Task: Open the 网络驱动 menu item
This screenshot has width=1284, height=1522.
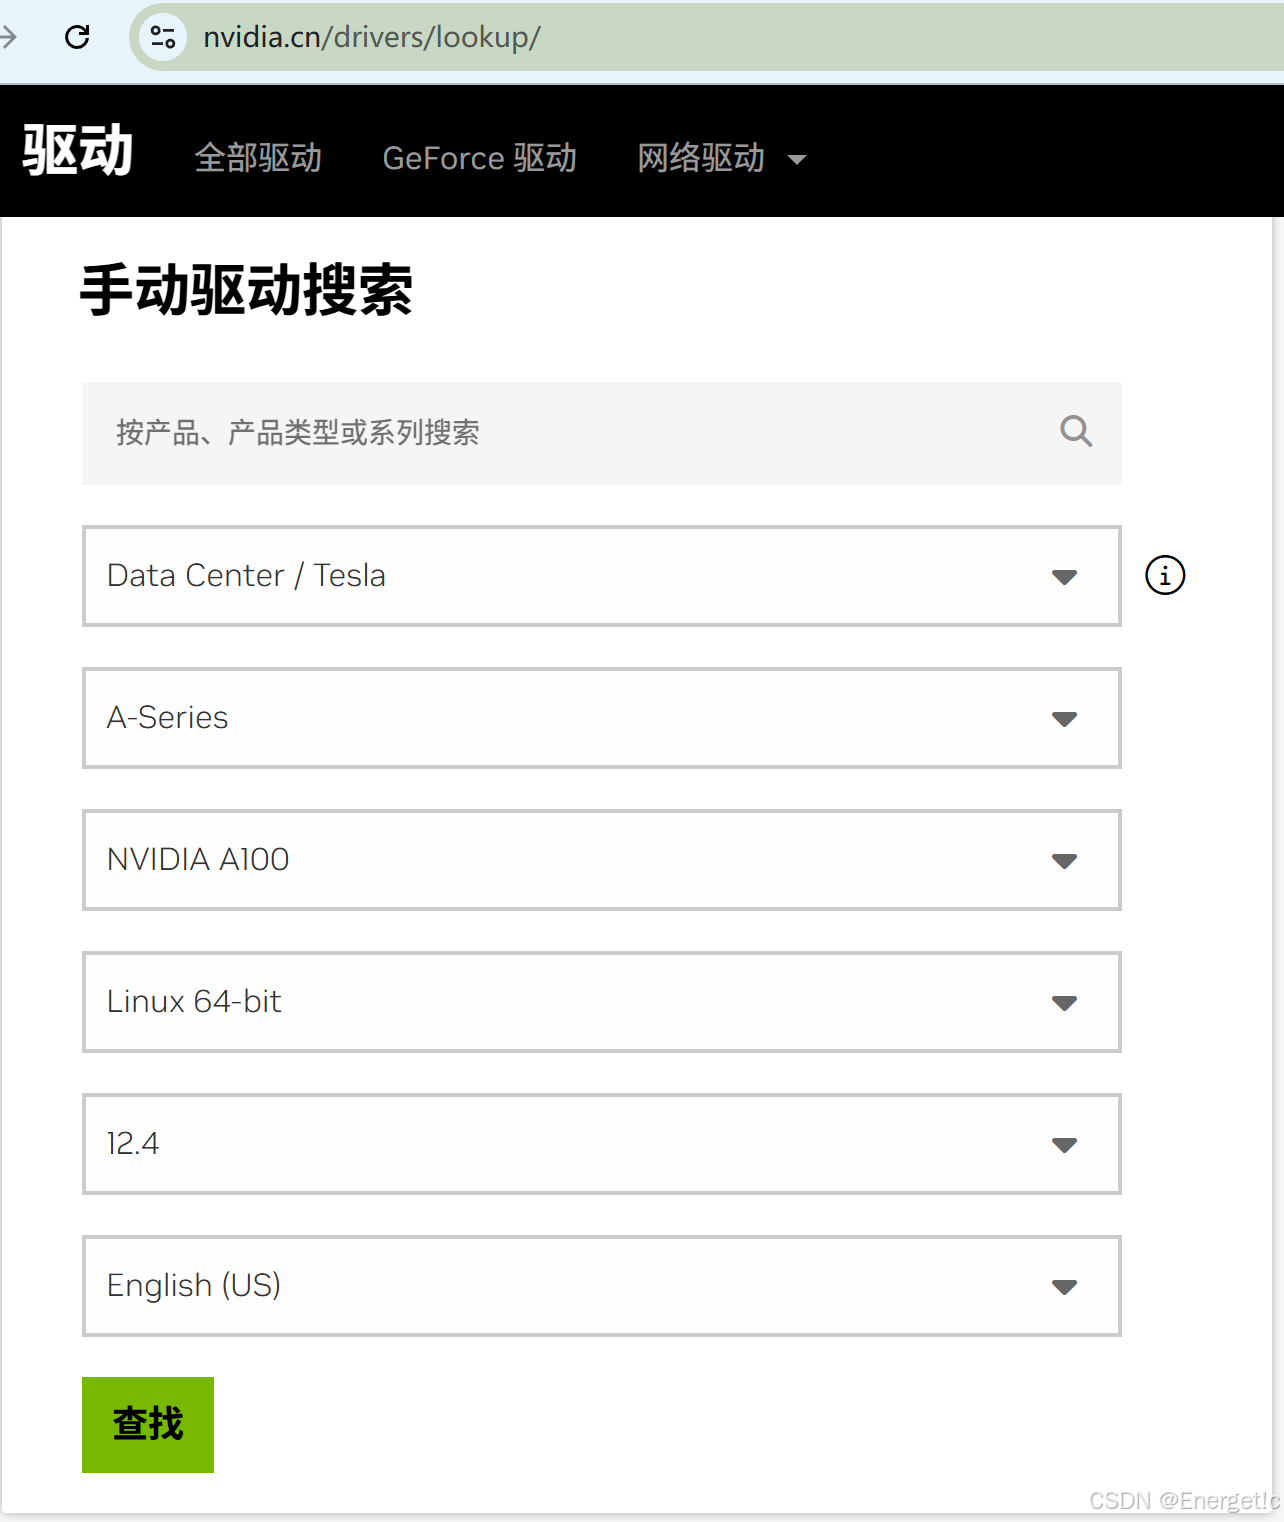Action: coord(702,158)
